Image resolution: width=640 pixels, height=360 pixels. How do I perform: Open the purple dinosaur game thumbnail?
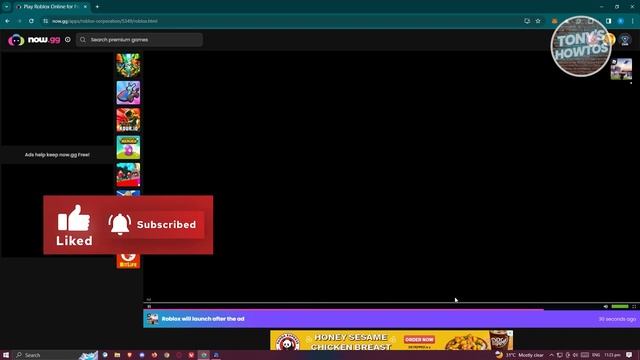(x=128, y=93)
